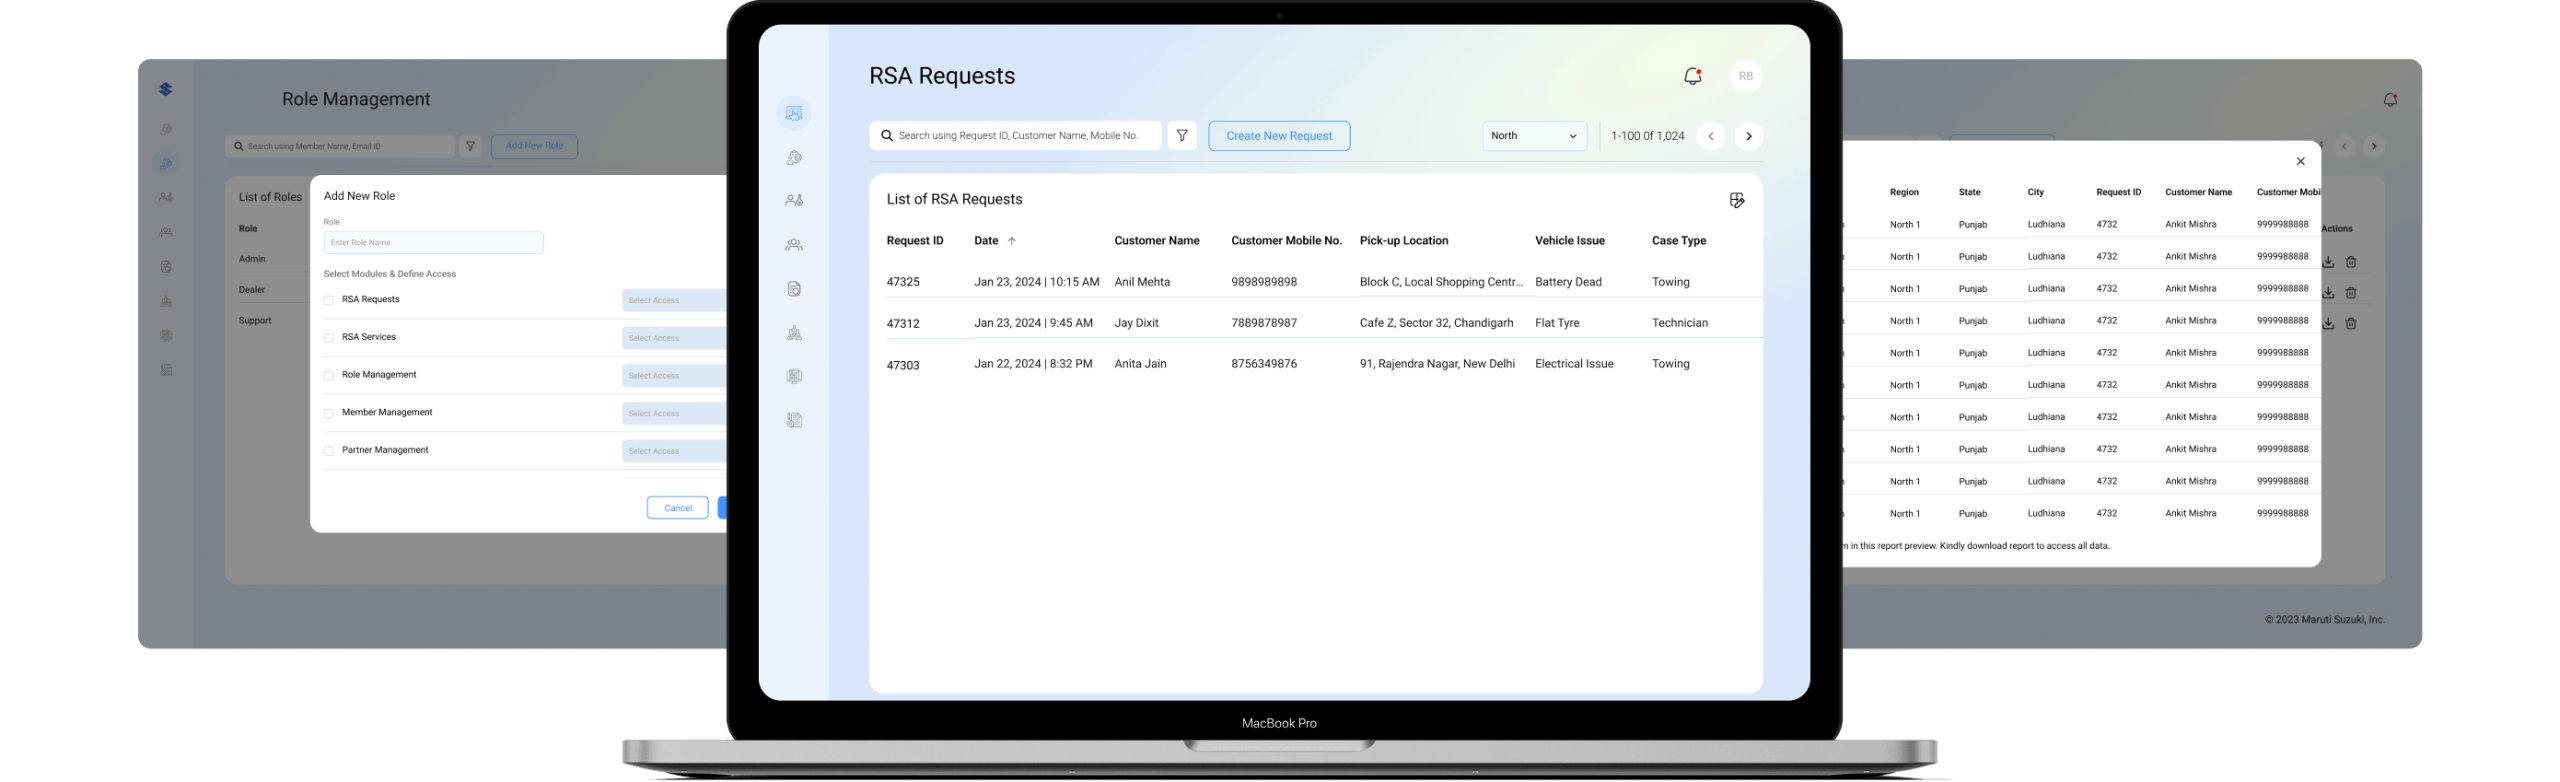Click the edit columns icon in RSA list
This screenshot has width=2560, height=782.
(x=1737, y=200)
